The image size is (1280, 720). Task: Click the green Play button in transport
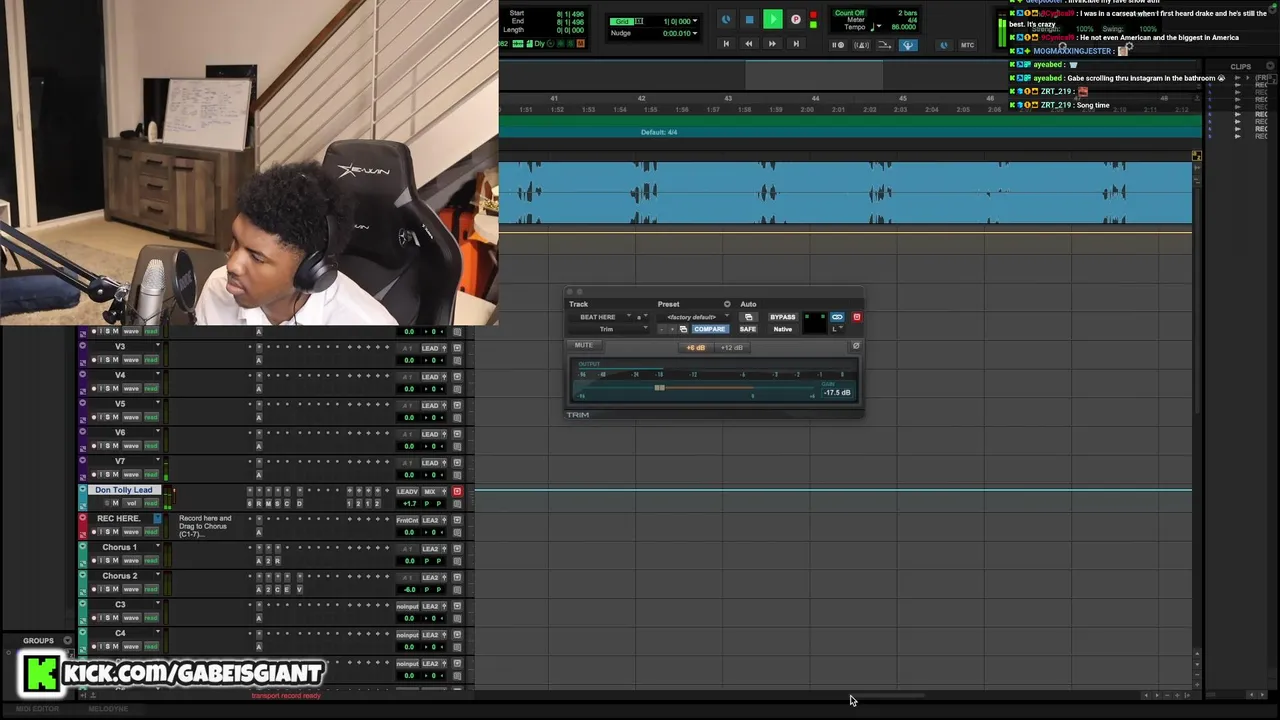[x=772, y=19]
